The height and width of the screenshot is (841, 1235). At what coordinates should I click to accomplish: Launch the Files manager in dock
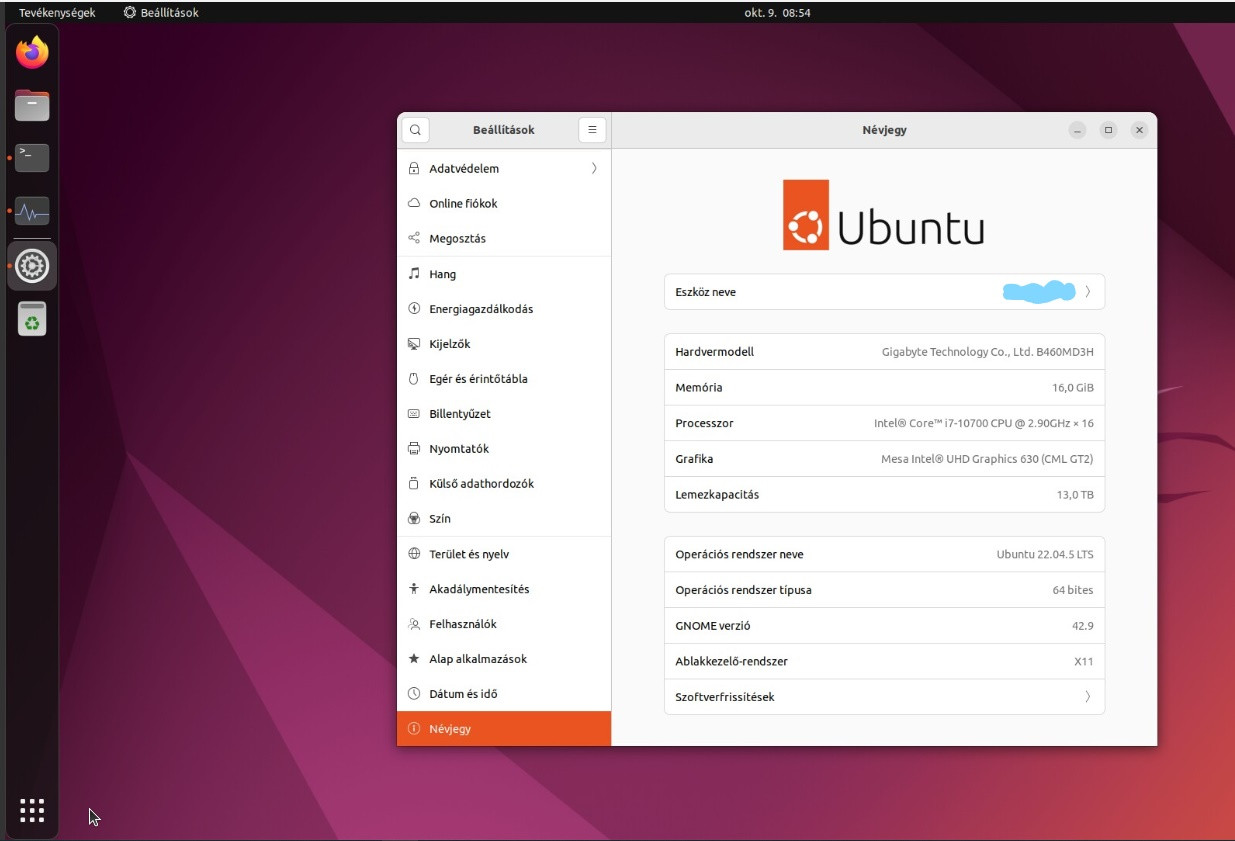point(32,105)
